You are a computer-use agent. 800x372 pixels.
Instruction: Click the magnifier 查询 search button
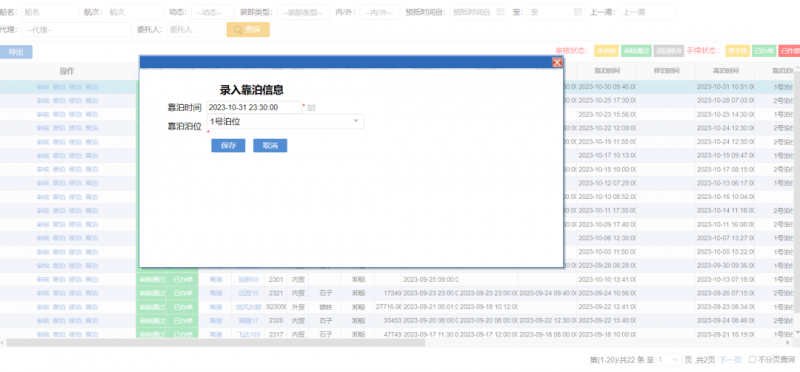pos(248,30)
